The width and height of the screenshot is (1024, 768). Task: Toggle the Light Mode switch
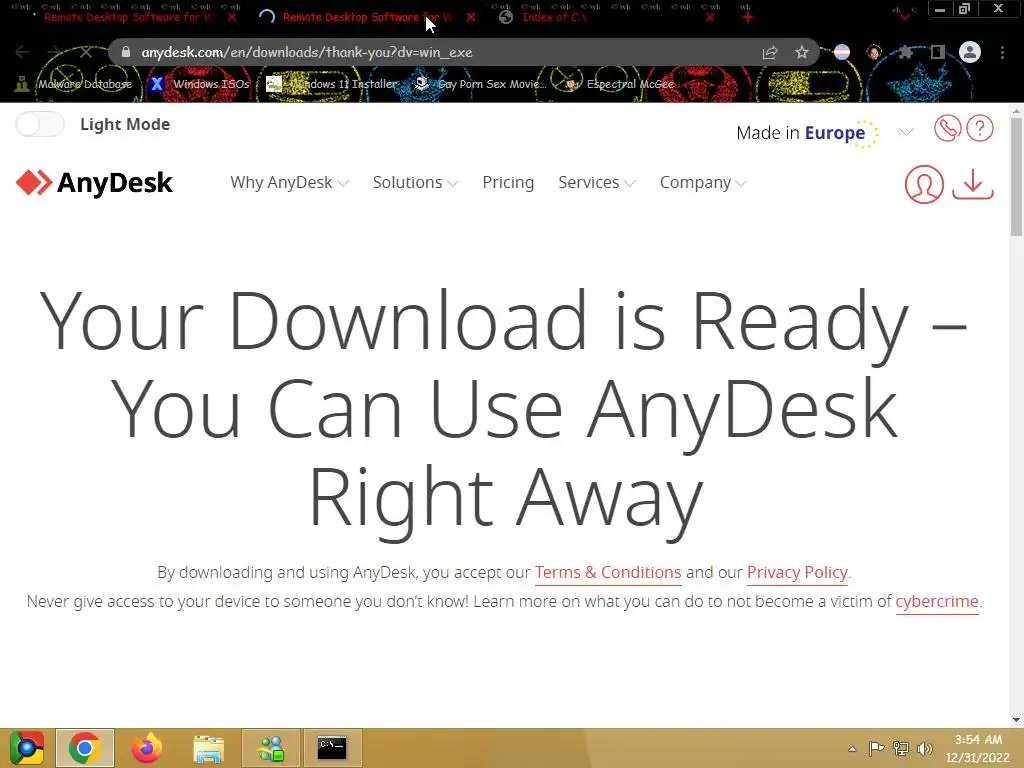click(x=40, y=124)
